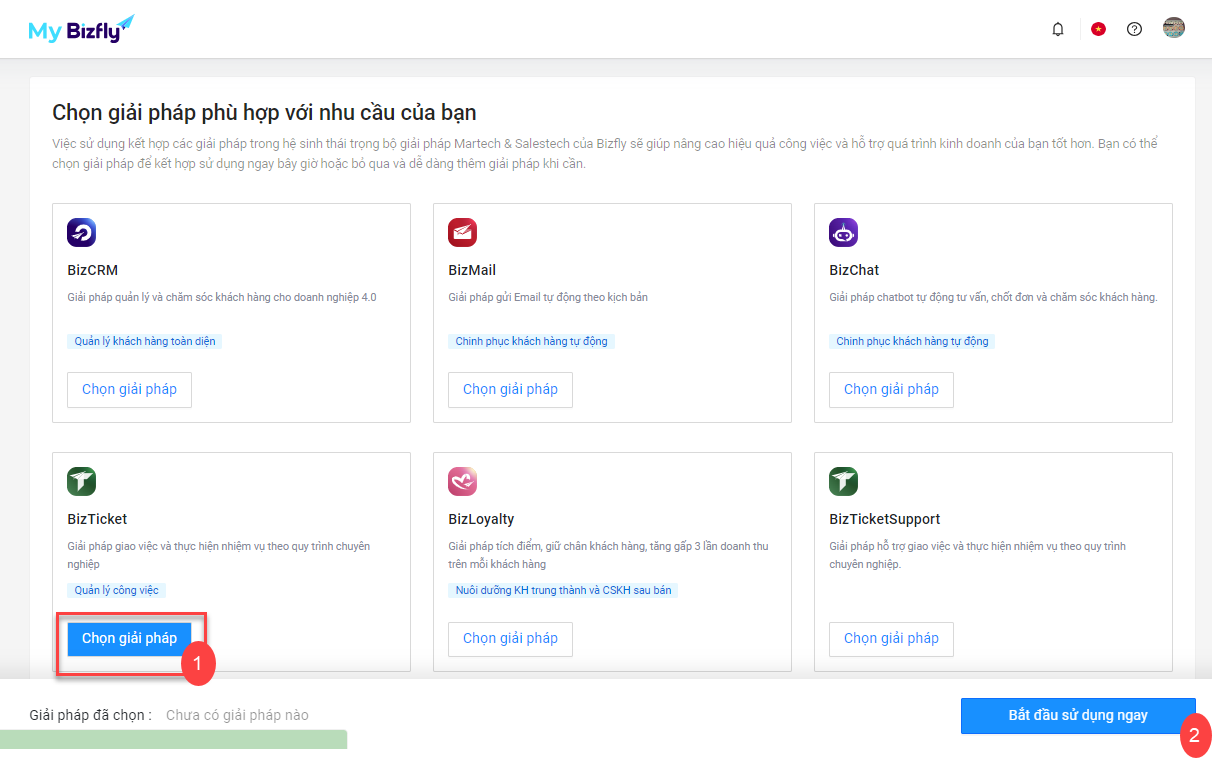Click BizChat chatbot description text

pyautogui.click(x=993, y=297)
